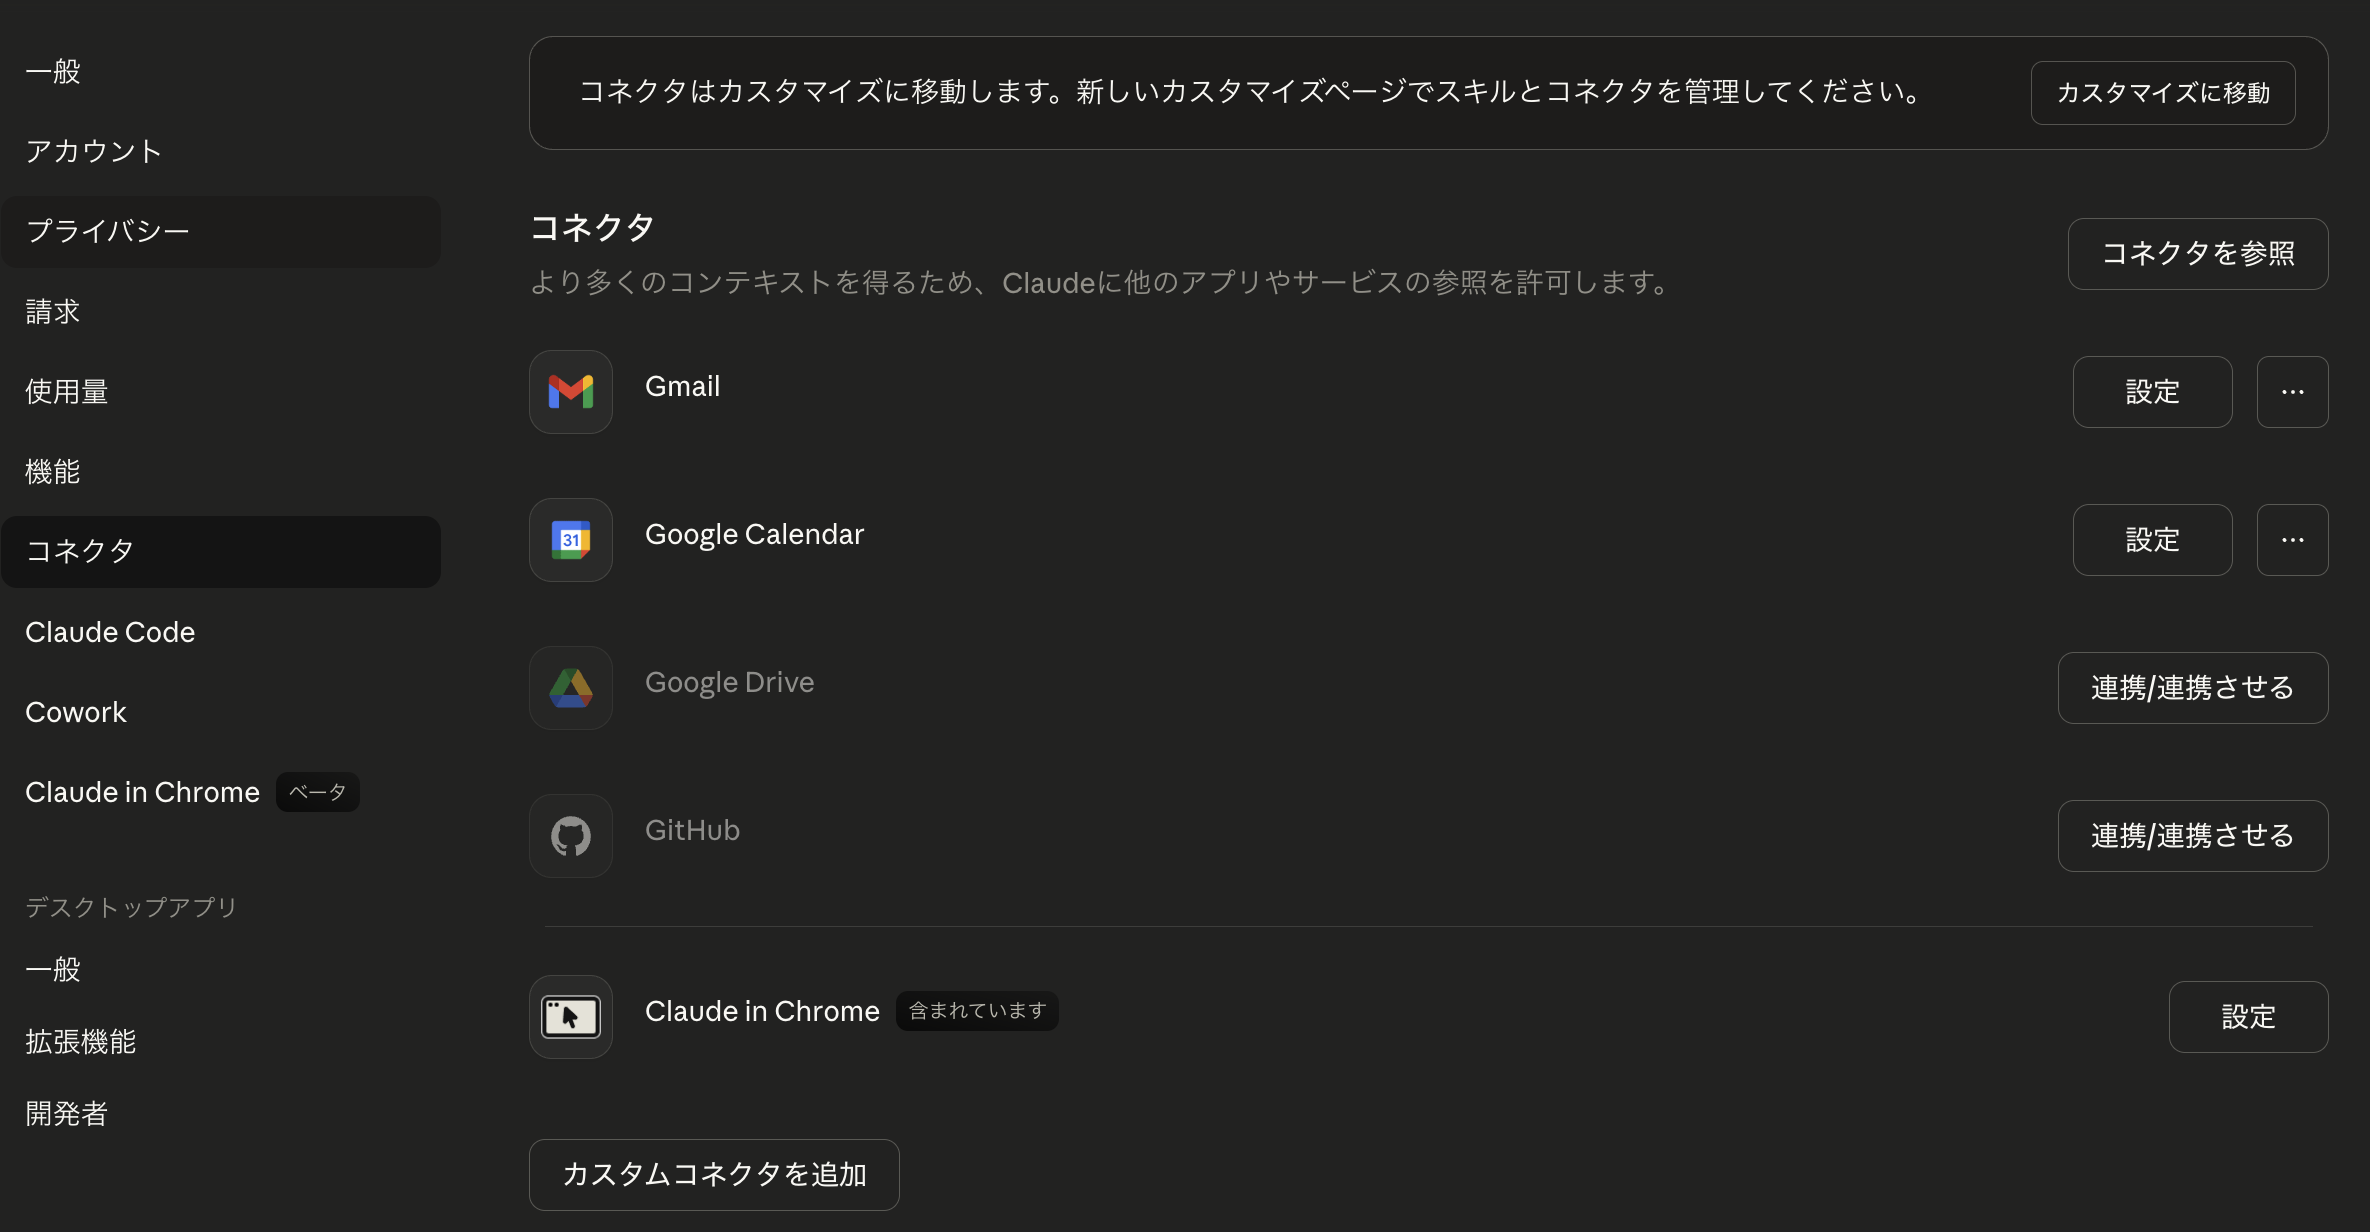The width and height of the screenshot is (2370, 1232).
Task: Open 開発者 under デスクトップアプリ
Action: [x=66, y=1112]
